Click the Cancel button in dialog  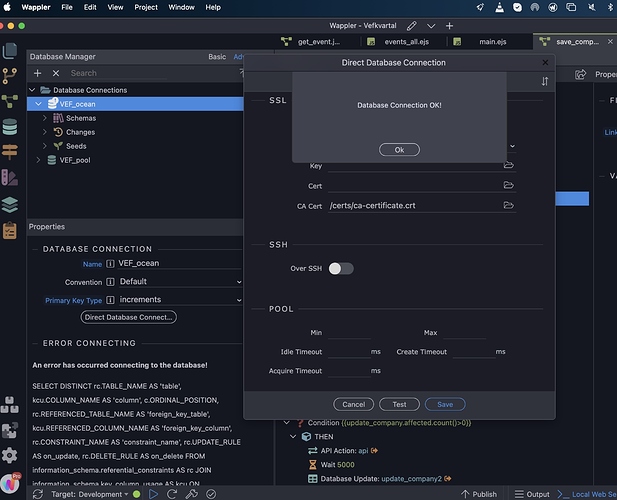tap(353, 404)
